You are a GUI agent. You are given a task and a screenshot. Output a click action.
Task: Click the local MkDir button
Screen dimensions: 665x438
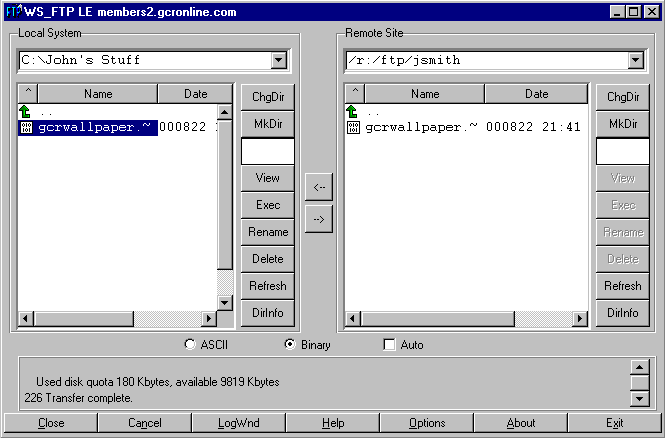268,124
